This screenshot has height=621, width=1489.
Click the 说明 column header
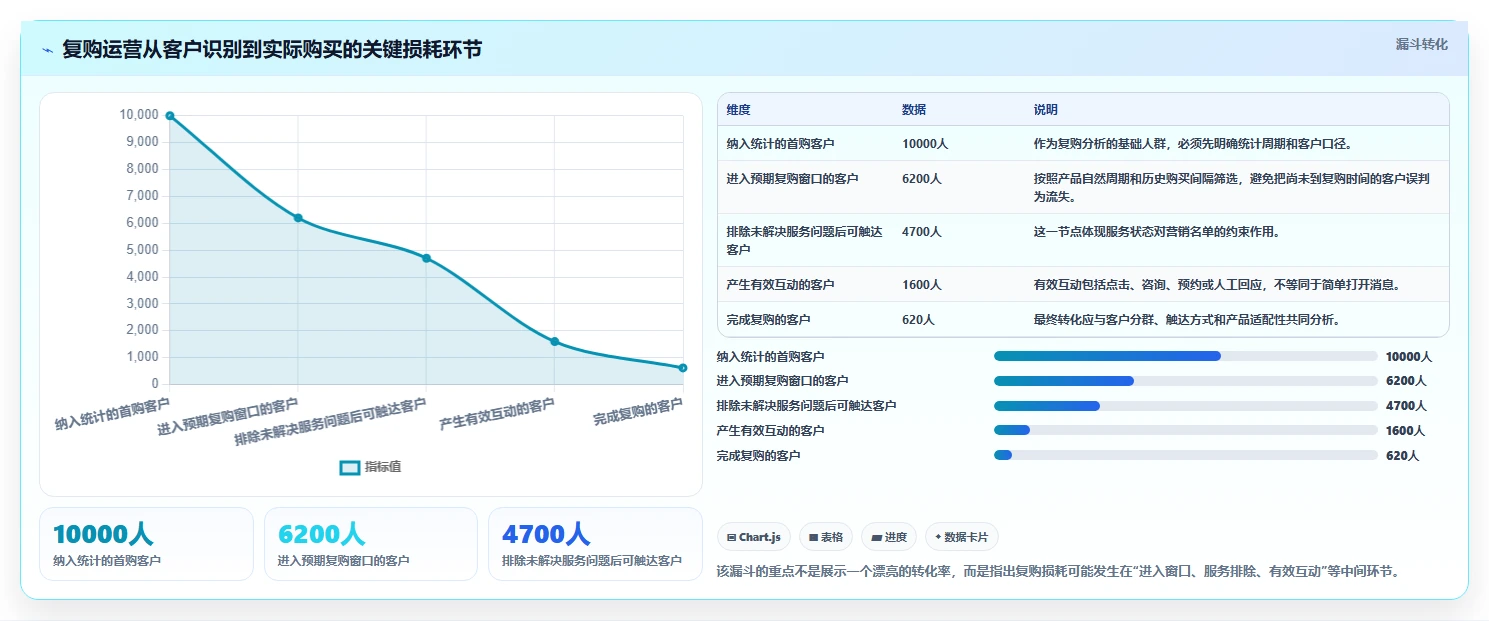click(1046, 110)
